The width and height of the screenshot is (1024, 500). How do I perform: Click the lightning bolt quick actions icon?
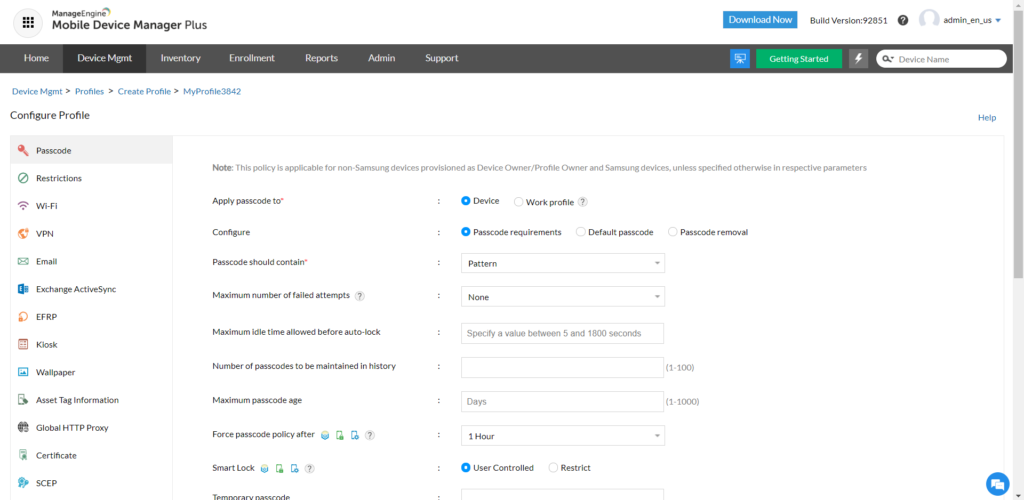point(858,59)
